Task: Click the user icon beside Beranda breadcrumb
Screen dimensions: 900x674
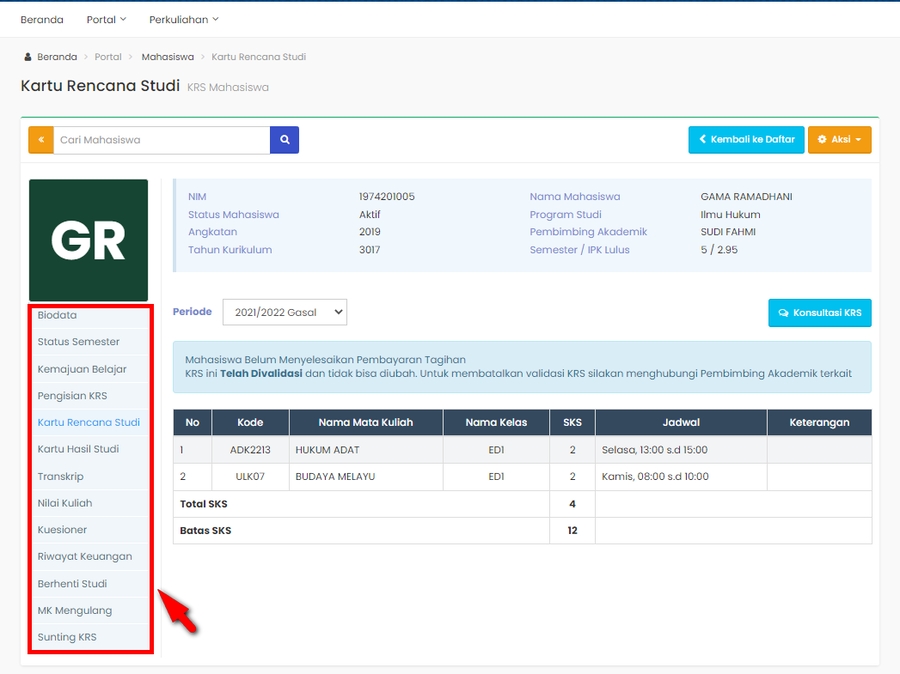Action: coord(28,57)
